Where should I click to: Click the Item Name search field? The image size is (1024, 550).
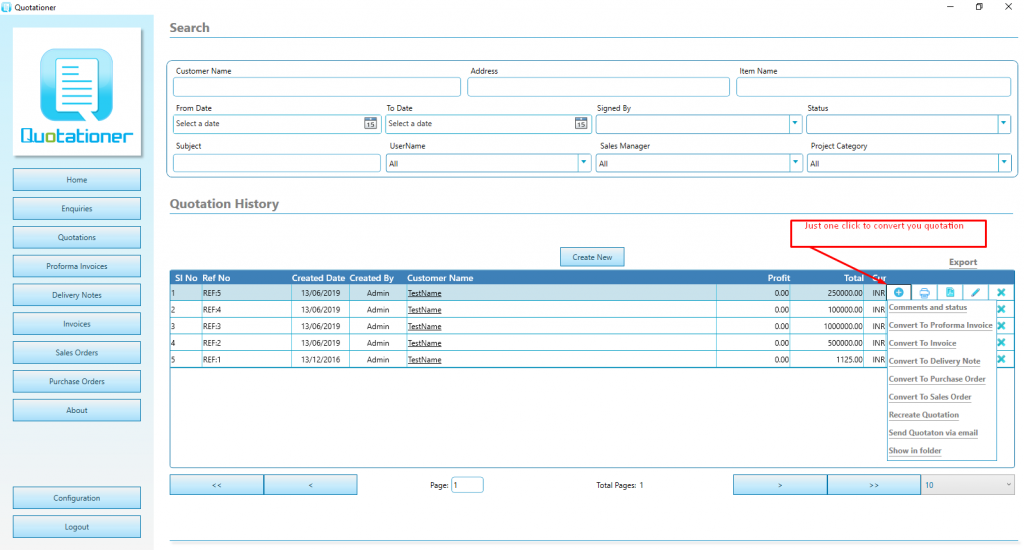tap(873, 87)
